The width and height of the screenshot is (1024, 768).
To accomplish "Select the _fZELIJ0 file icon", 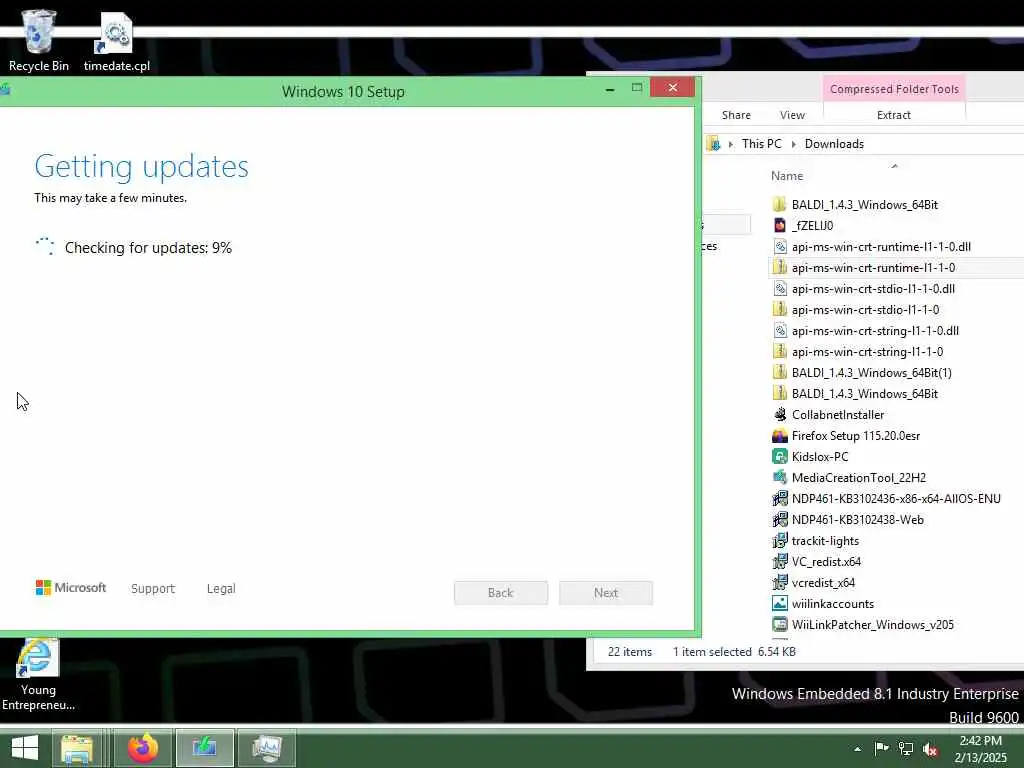I will 779,225.
